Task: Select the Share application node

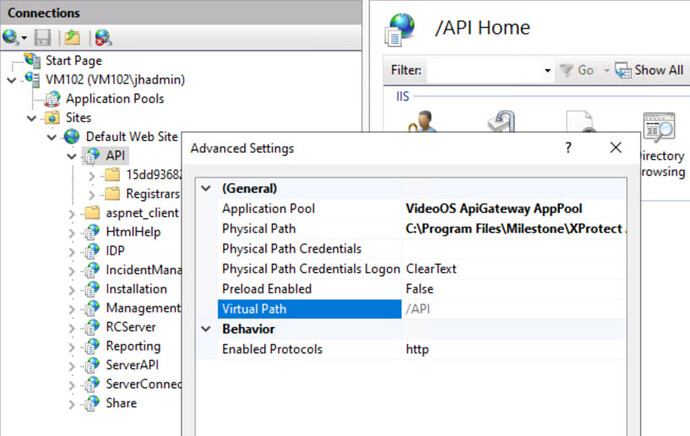Action: pyautogui.click(x=121, y=403)
